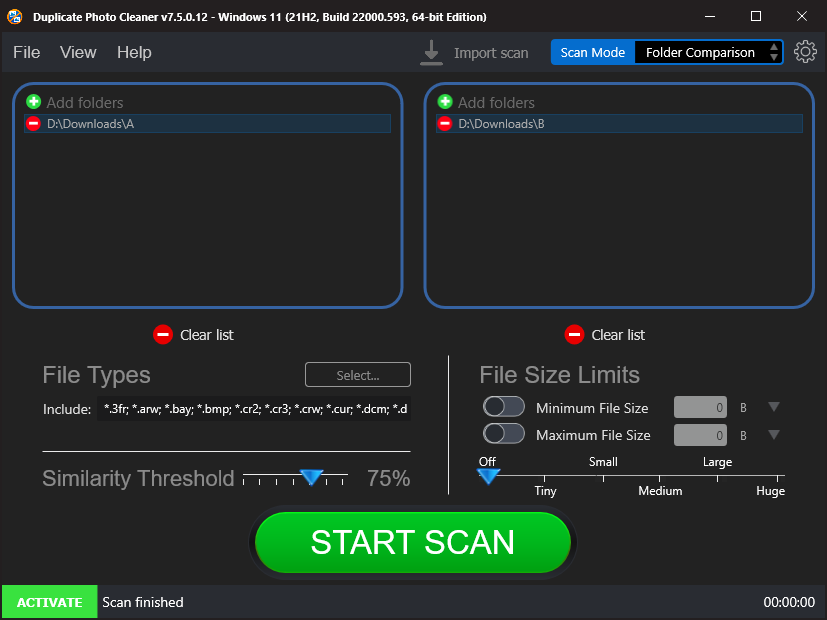Click the Similarity Threshold slider handle
827x620 pixels.
(x=311, y=477)
